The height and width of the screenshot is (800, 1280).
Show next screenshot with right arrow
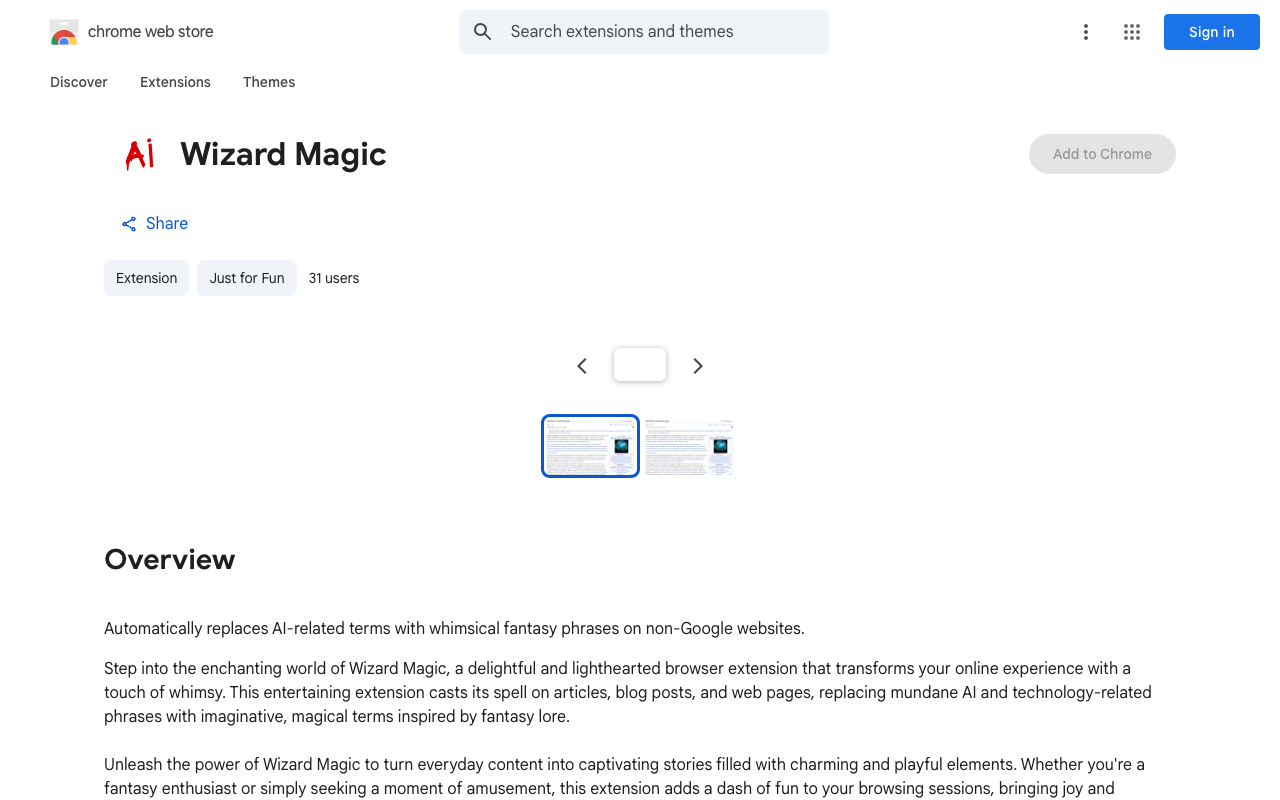point(698,366)
